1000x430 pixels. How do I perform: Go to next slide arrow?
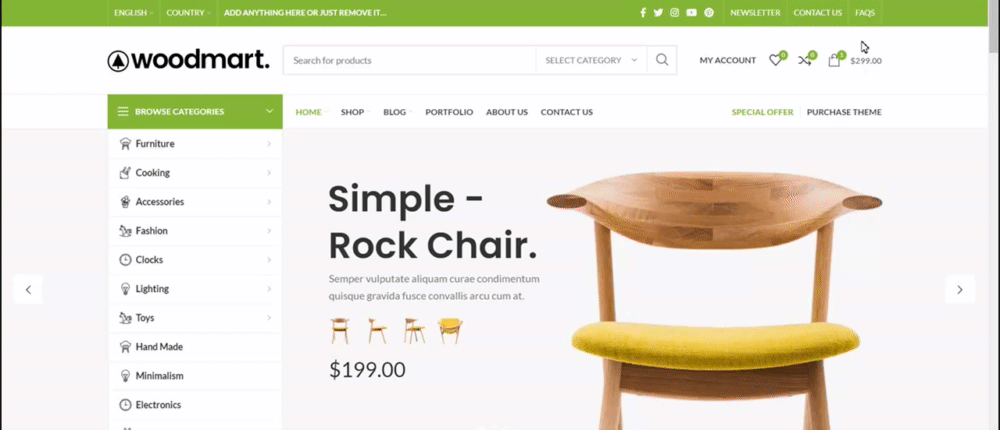960,290
